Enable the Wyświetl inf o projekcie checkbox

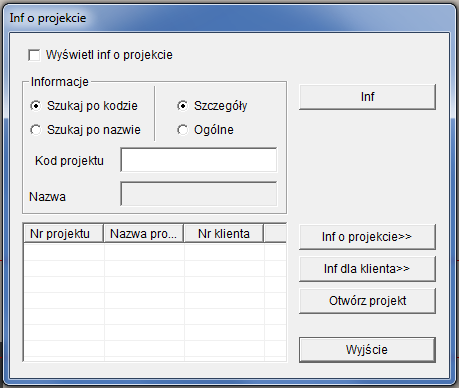pyautogui.click(x=34, y=55)
